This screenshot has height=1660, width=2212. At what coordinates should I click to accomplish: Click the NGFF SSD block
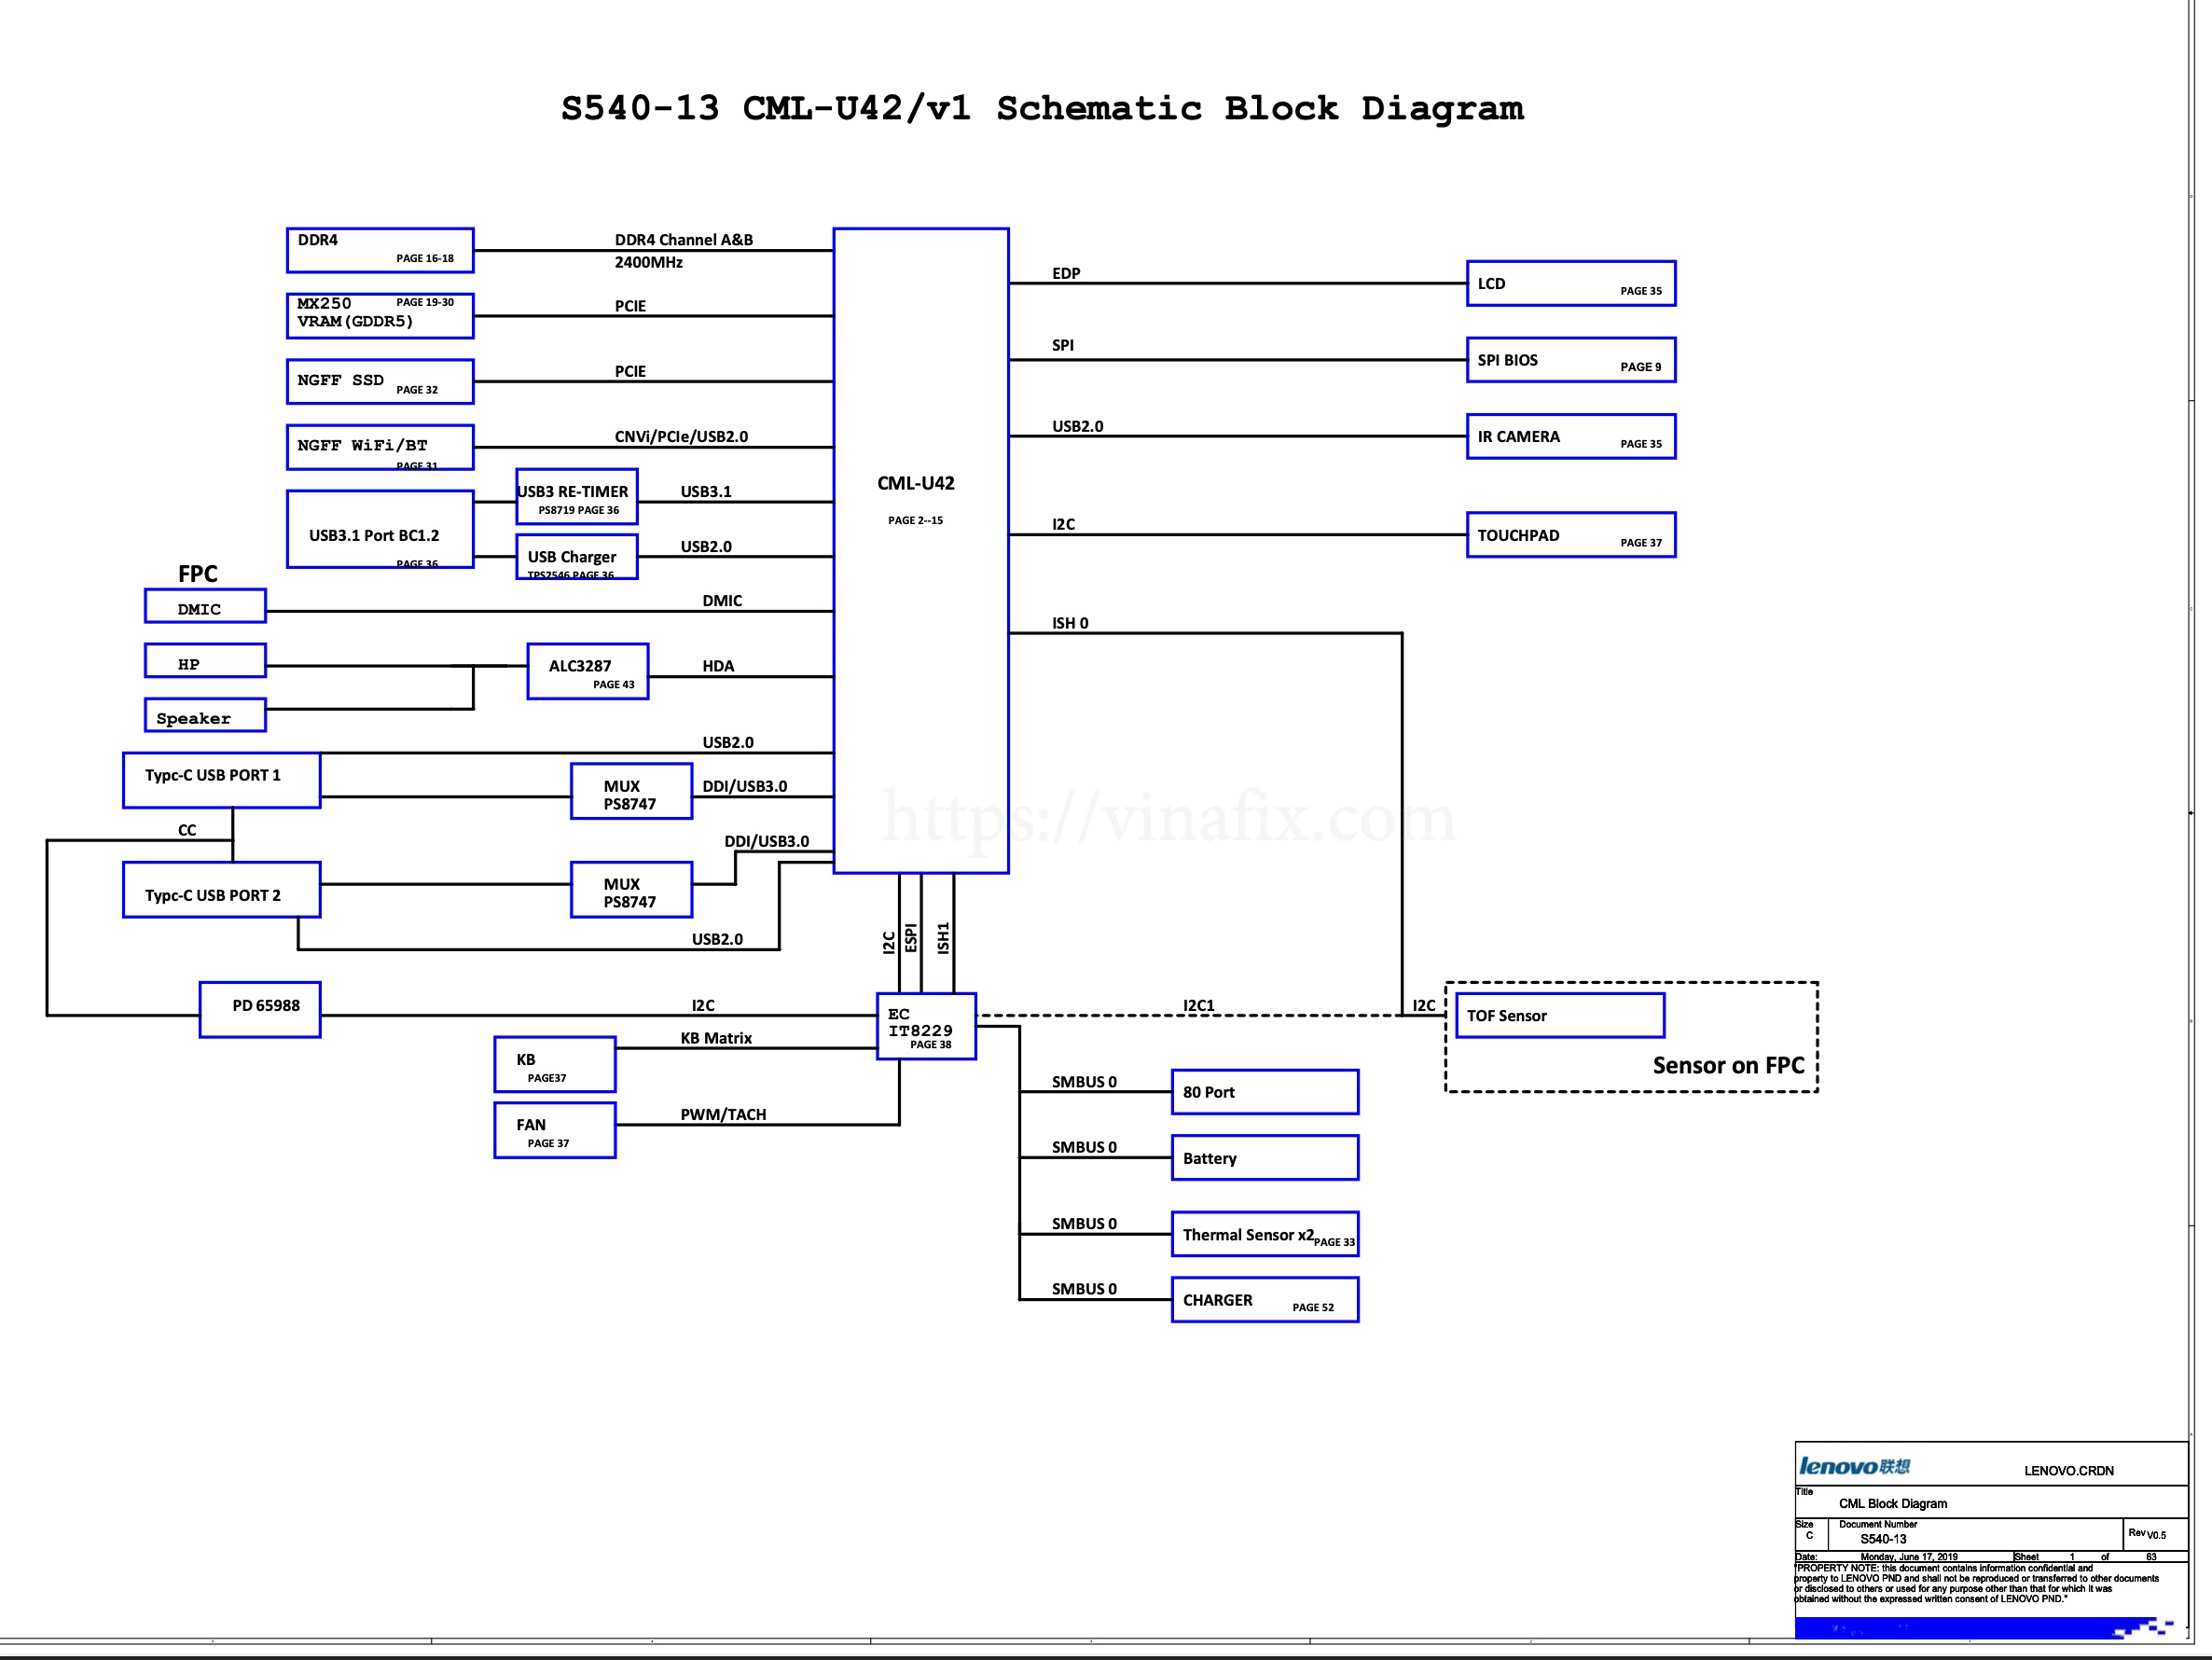(380, 381)
